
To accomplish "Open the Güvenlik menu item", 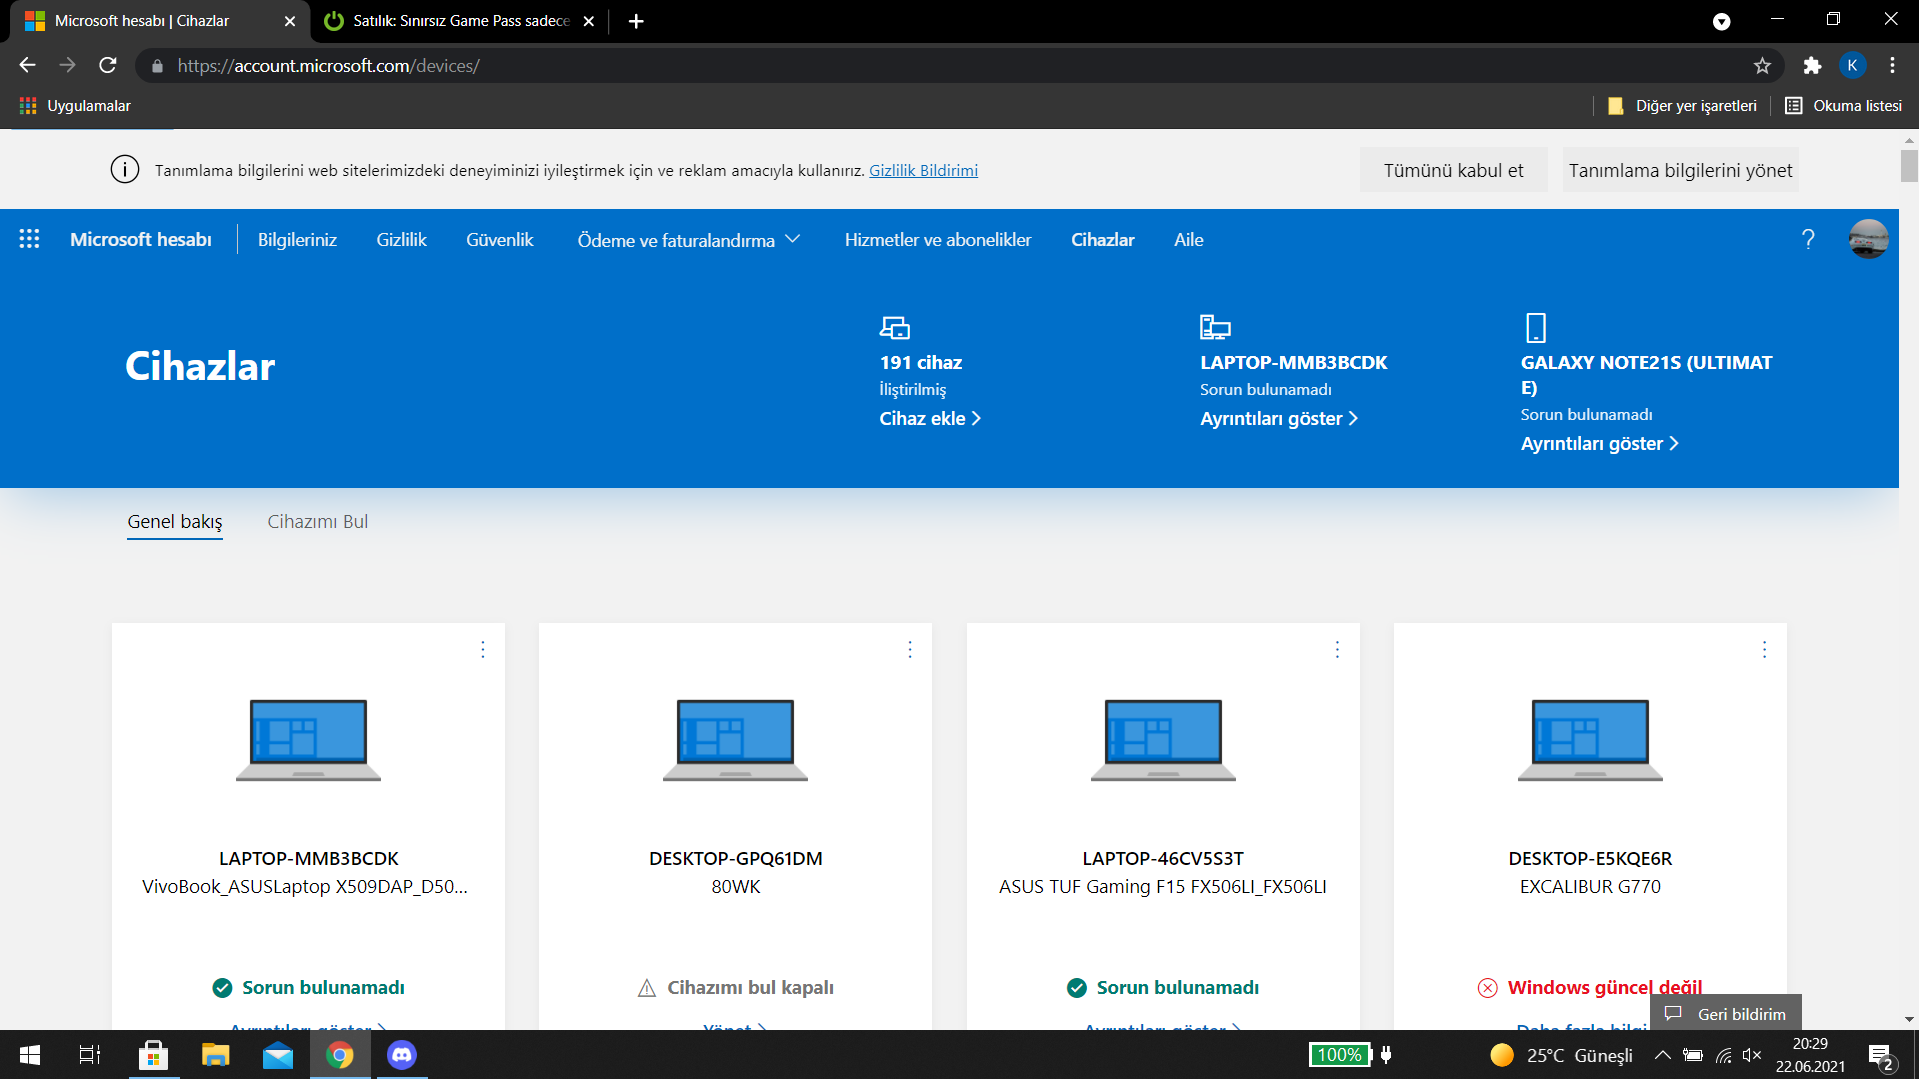I will [x=500, y=240].
